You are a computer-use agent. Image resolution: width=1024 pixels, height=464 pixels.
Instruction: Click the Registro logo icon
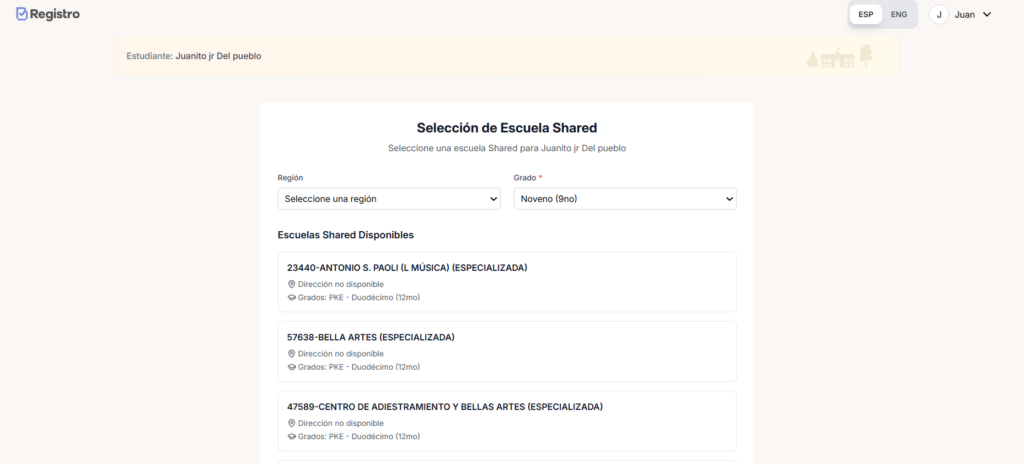click(x=22, y=14)
